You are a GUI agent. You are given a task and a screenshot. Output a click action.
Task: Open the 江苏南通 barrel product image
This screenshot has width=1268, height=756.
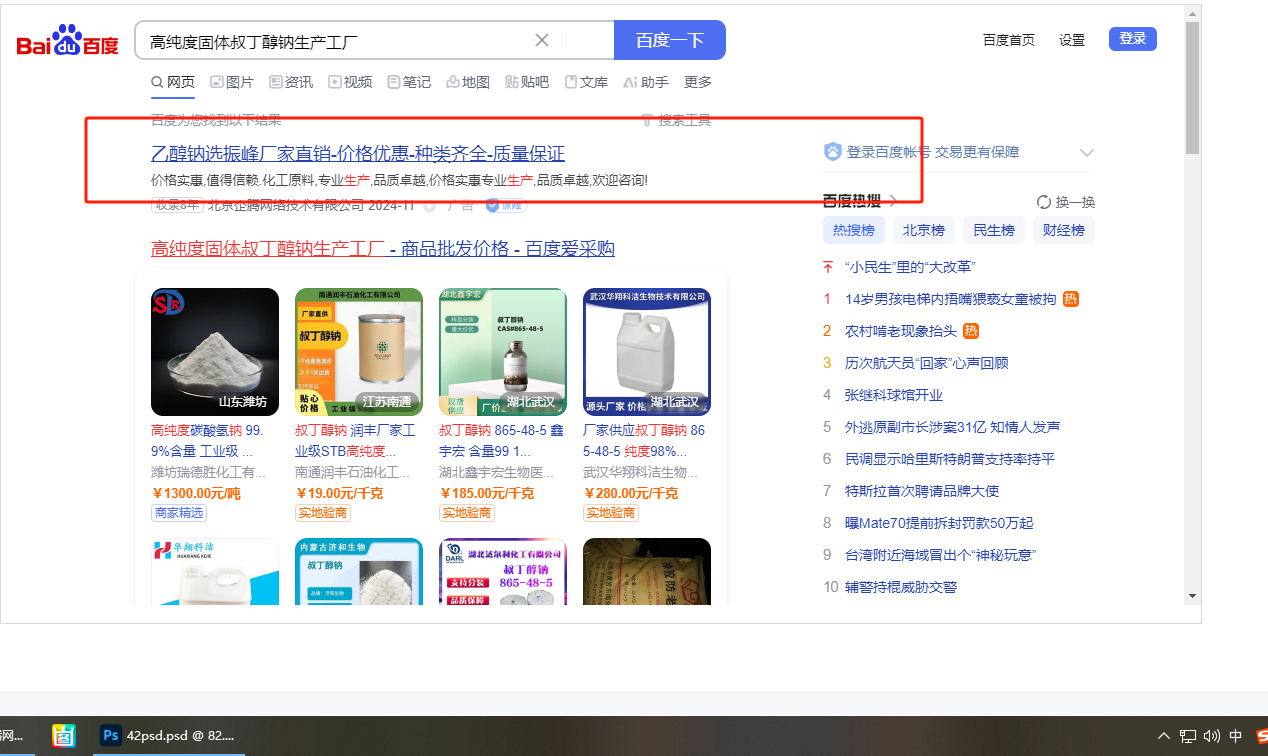tap(359, 352)
